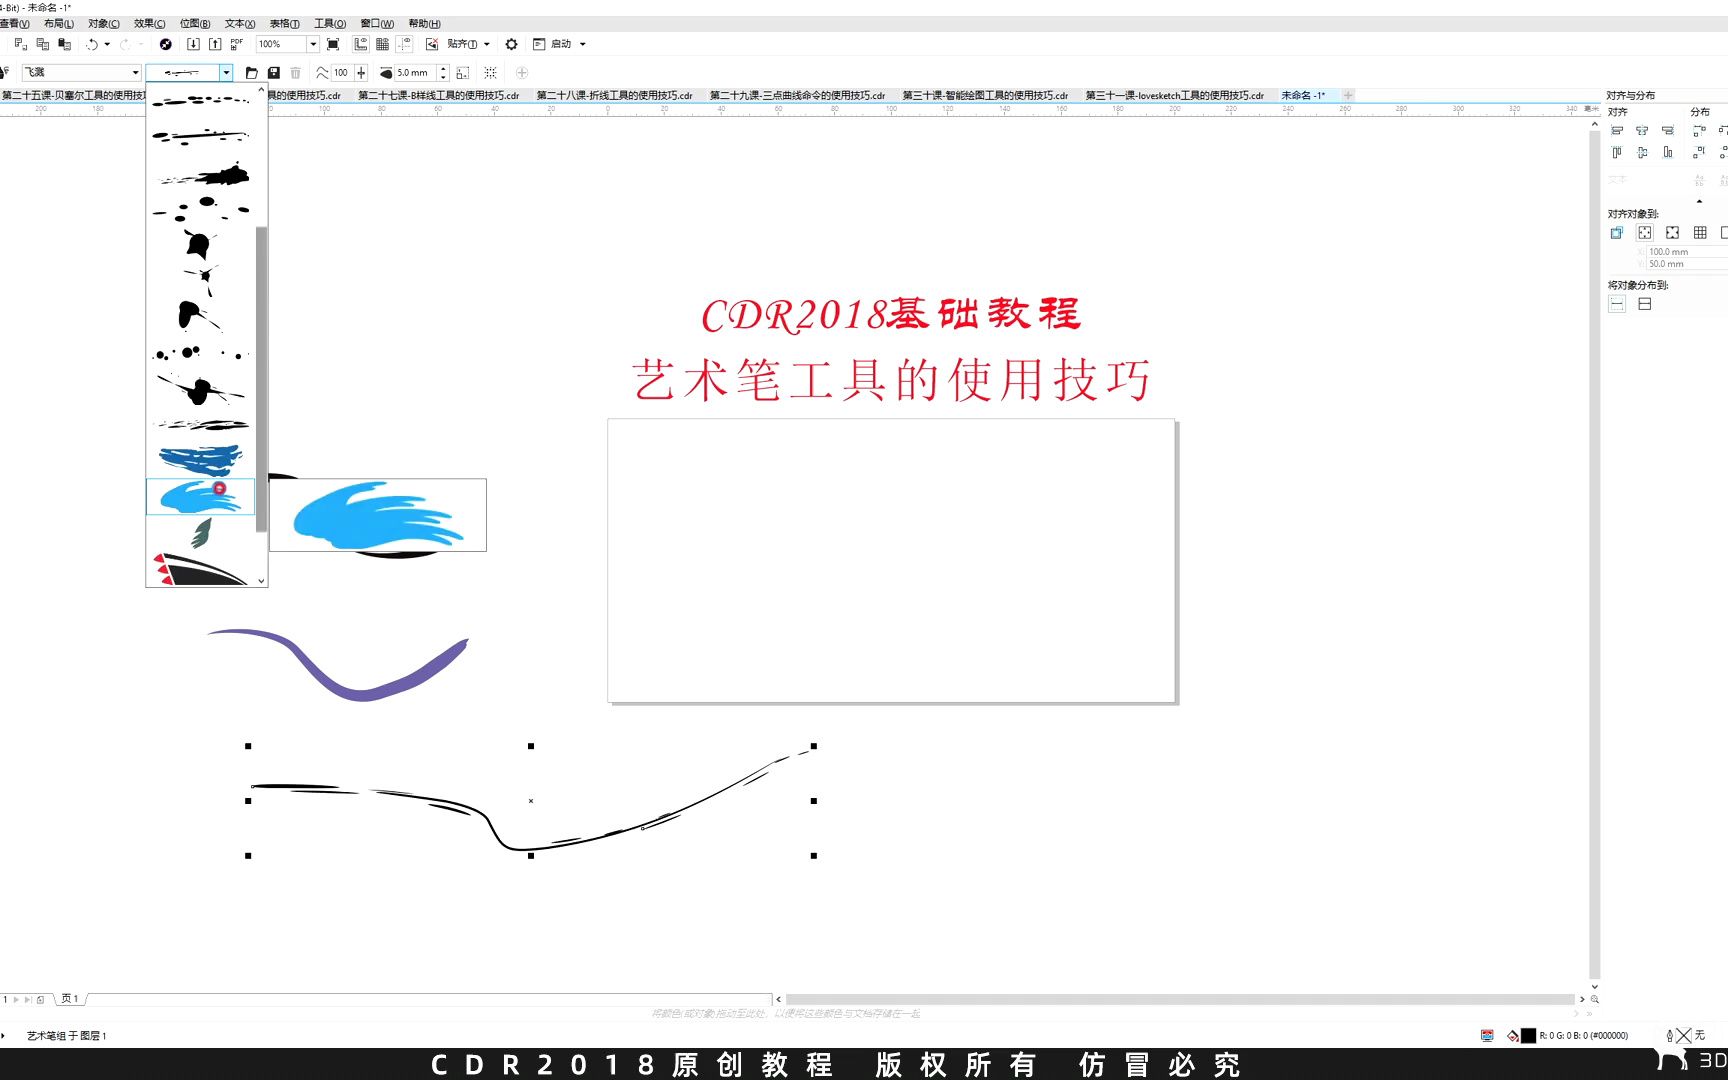Screen dimensions: 1728x1080
Task: Click the distribute left icon
Action: (x=1699, y=130)
